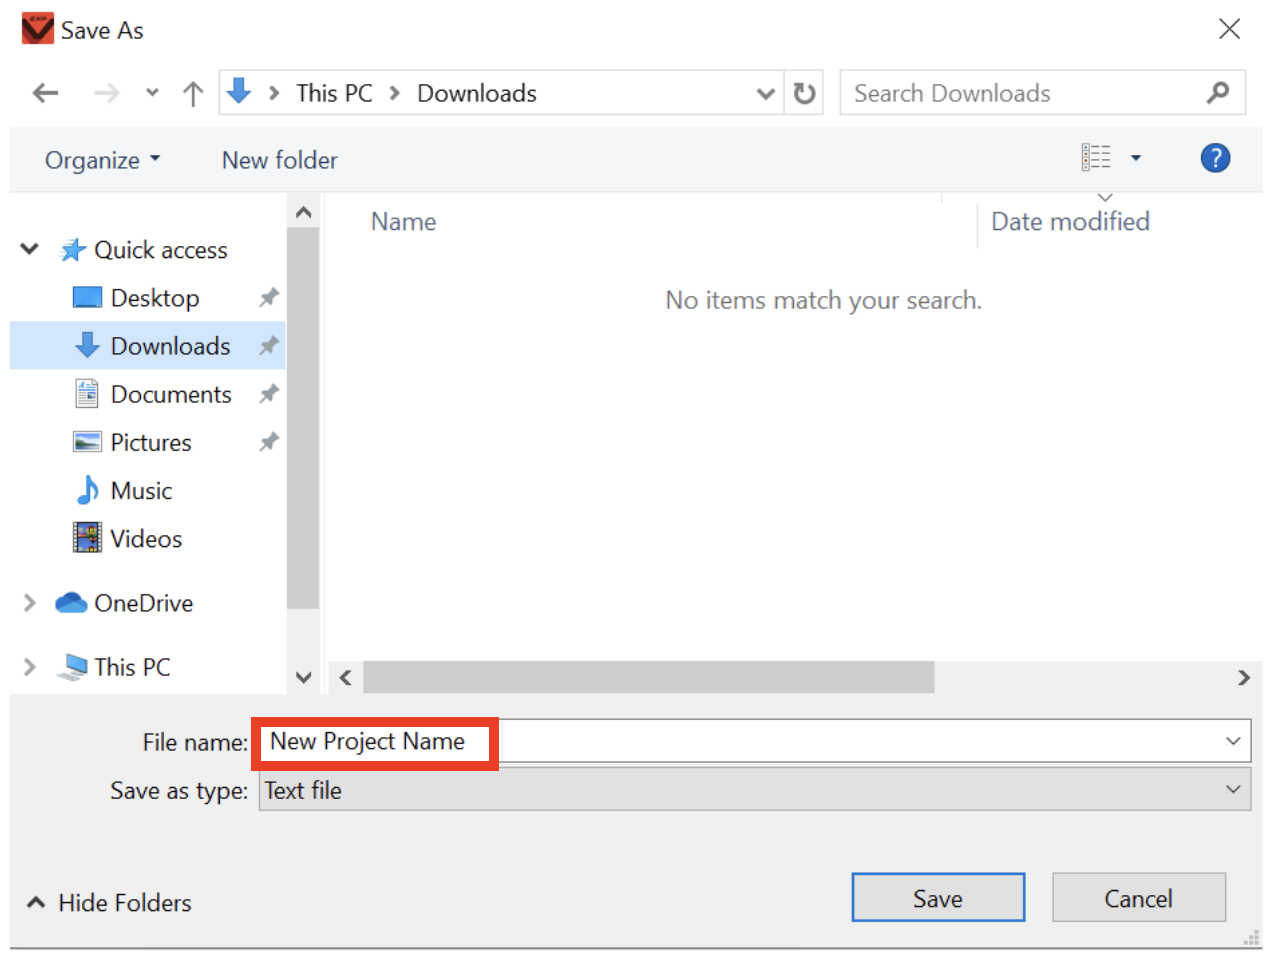Image resolution: width=1272 pixels, height=958 pixels.
Task: Click the Save button
Action: pos(937,897)
